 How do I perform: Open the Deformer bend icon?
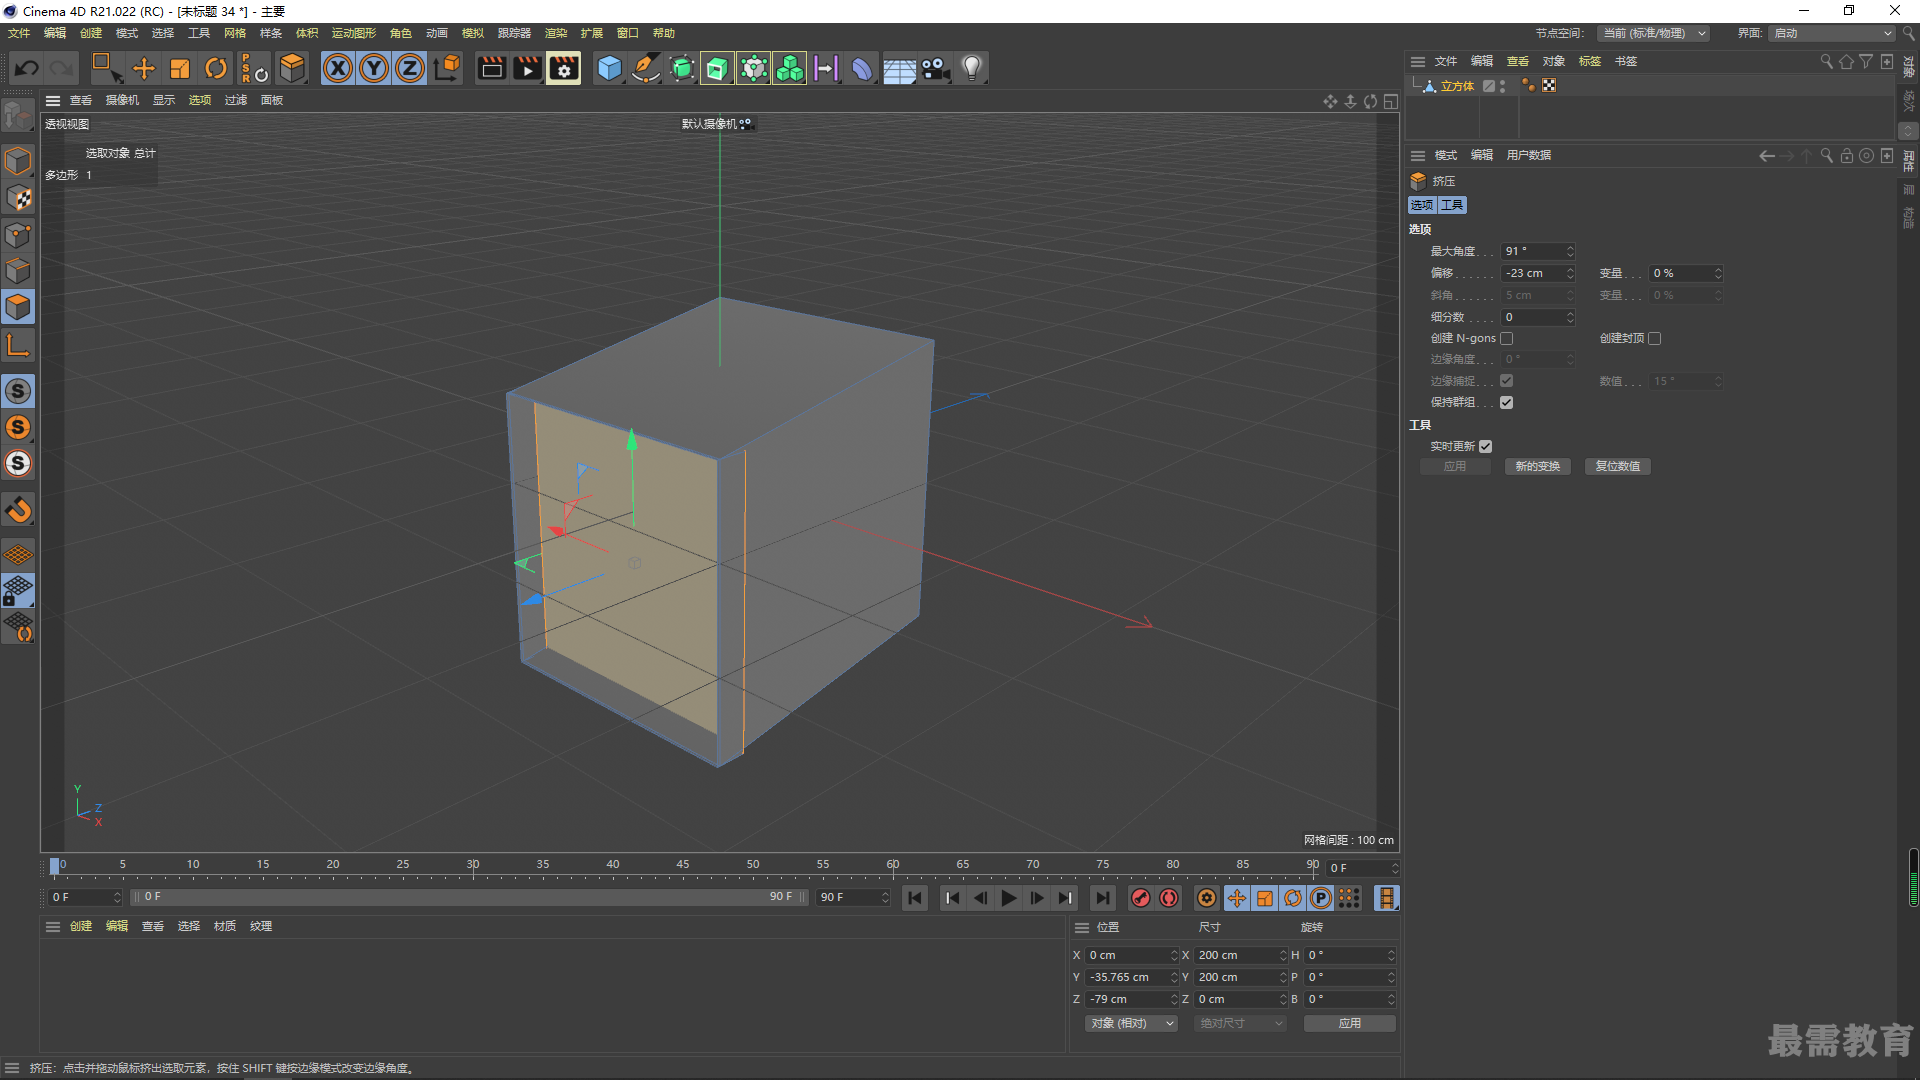(862, 68)
